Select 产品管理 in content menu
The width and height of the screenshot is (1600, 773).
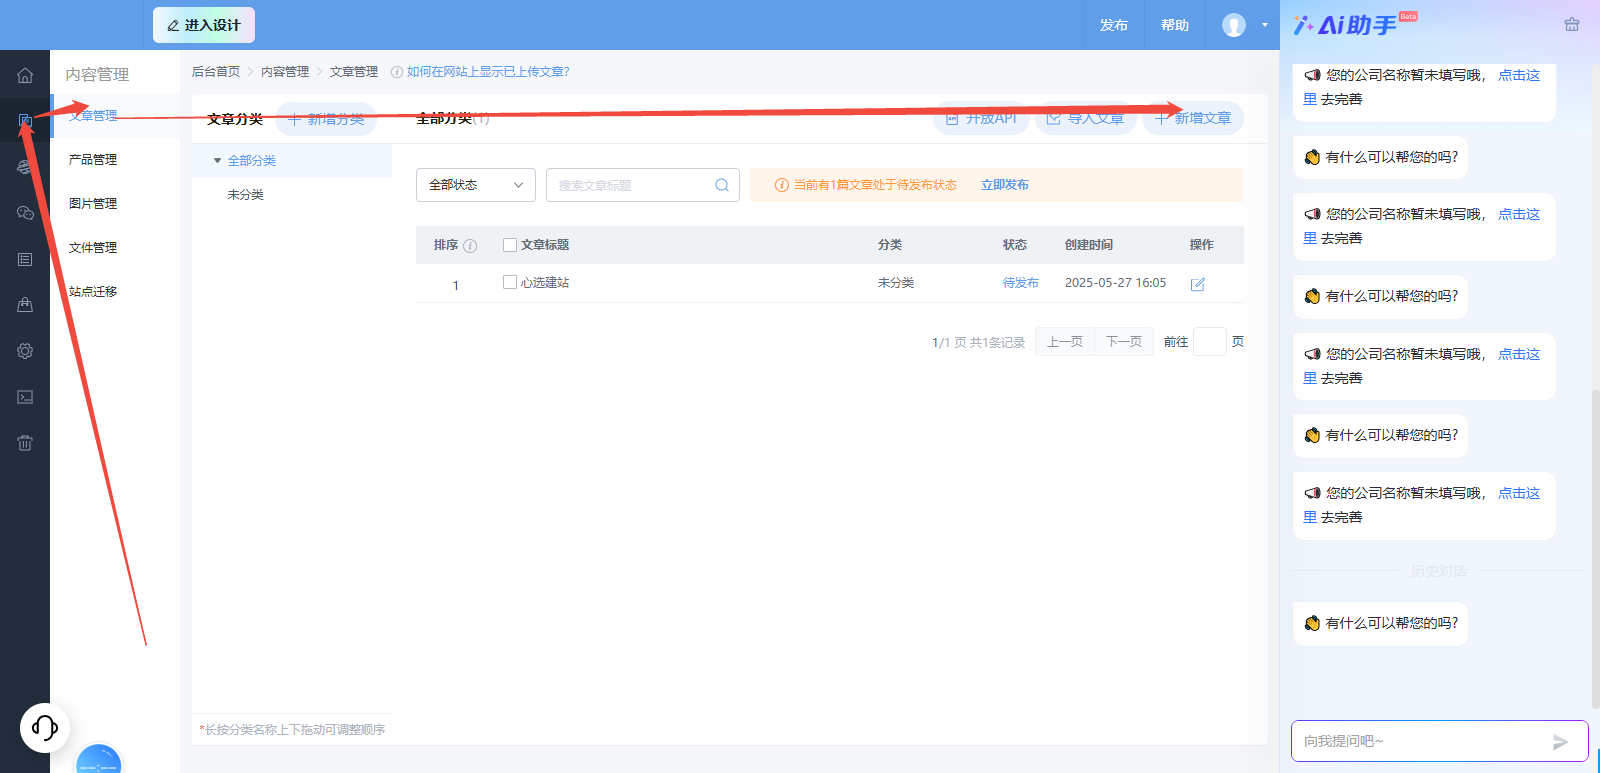[x=93, y=160]
